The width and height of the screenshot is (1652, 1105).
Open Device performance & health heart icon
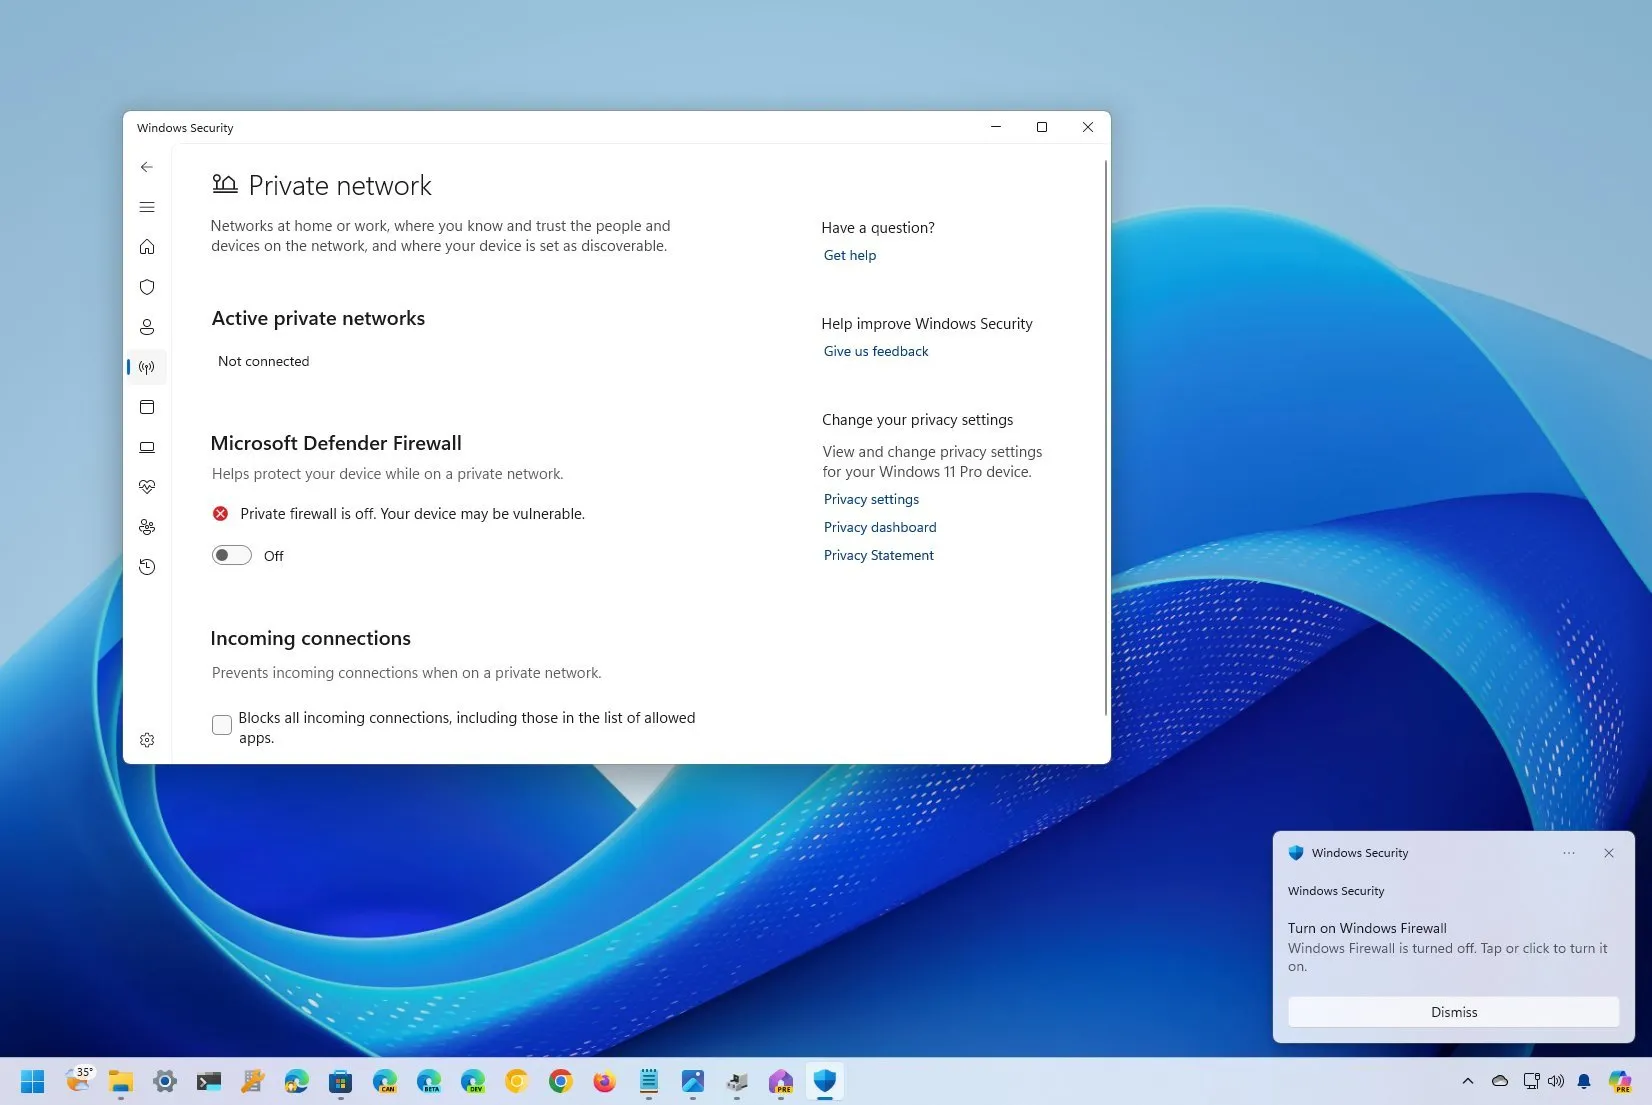[x=147, y=487]
